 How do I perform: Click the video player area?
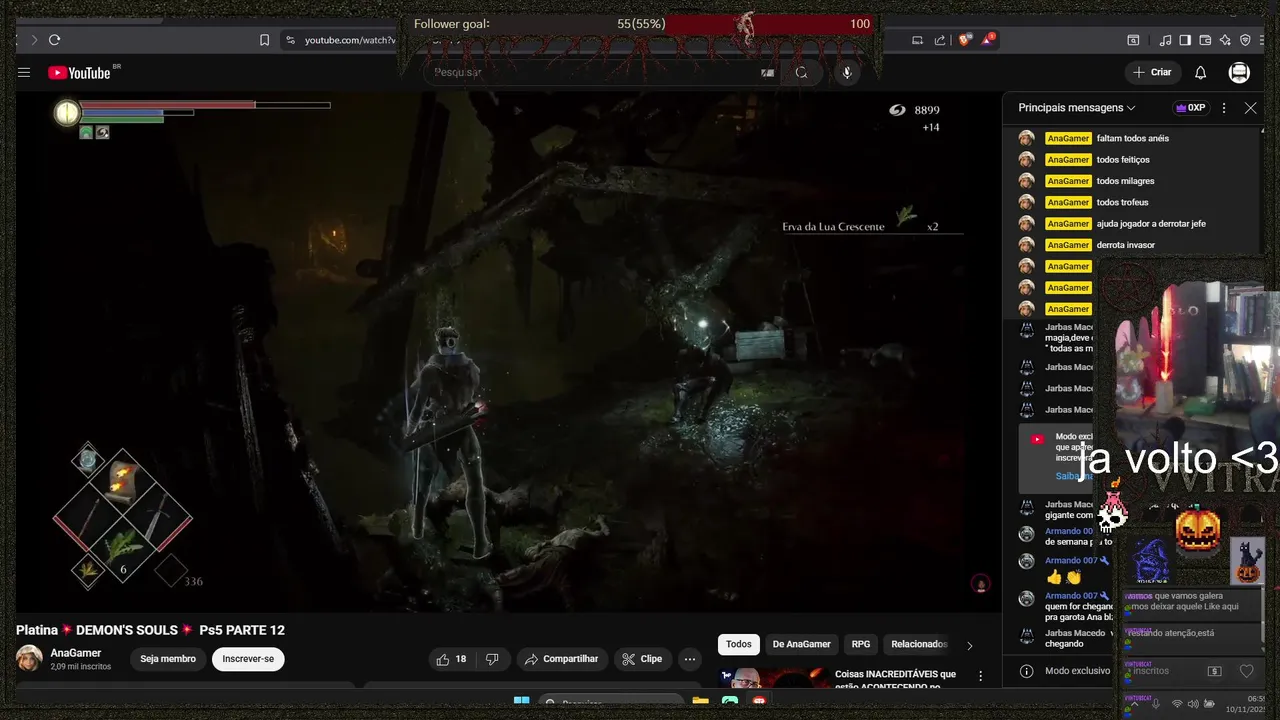click(x=508, y=352)
